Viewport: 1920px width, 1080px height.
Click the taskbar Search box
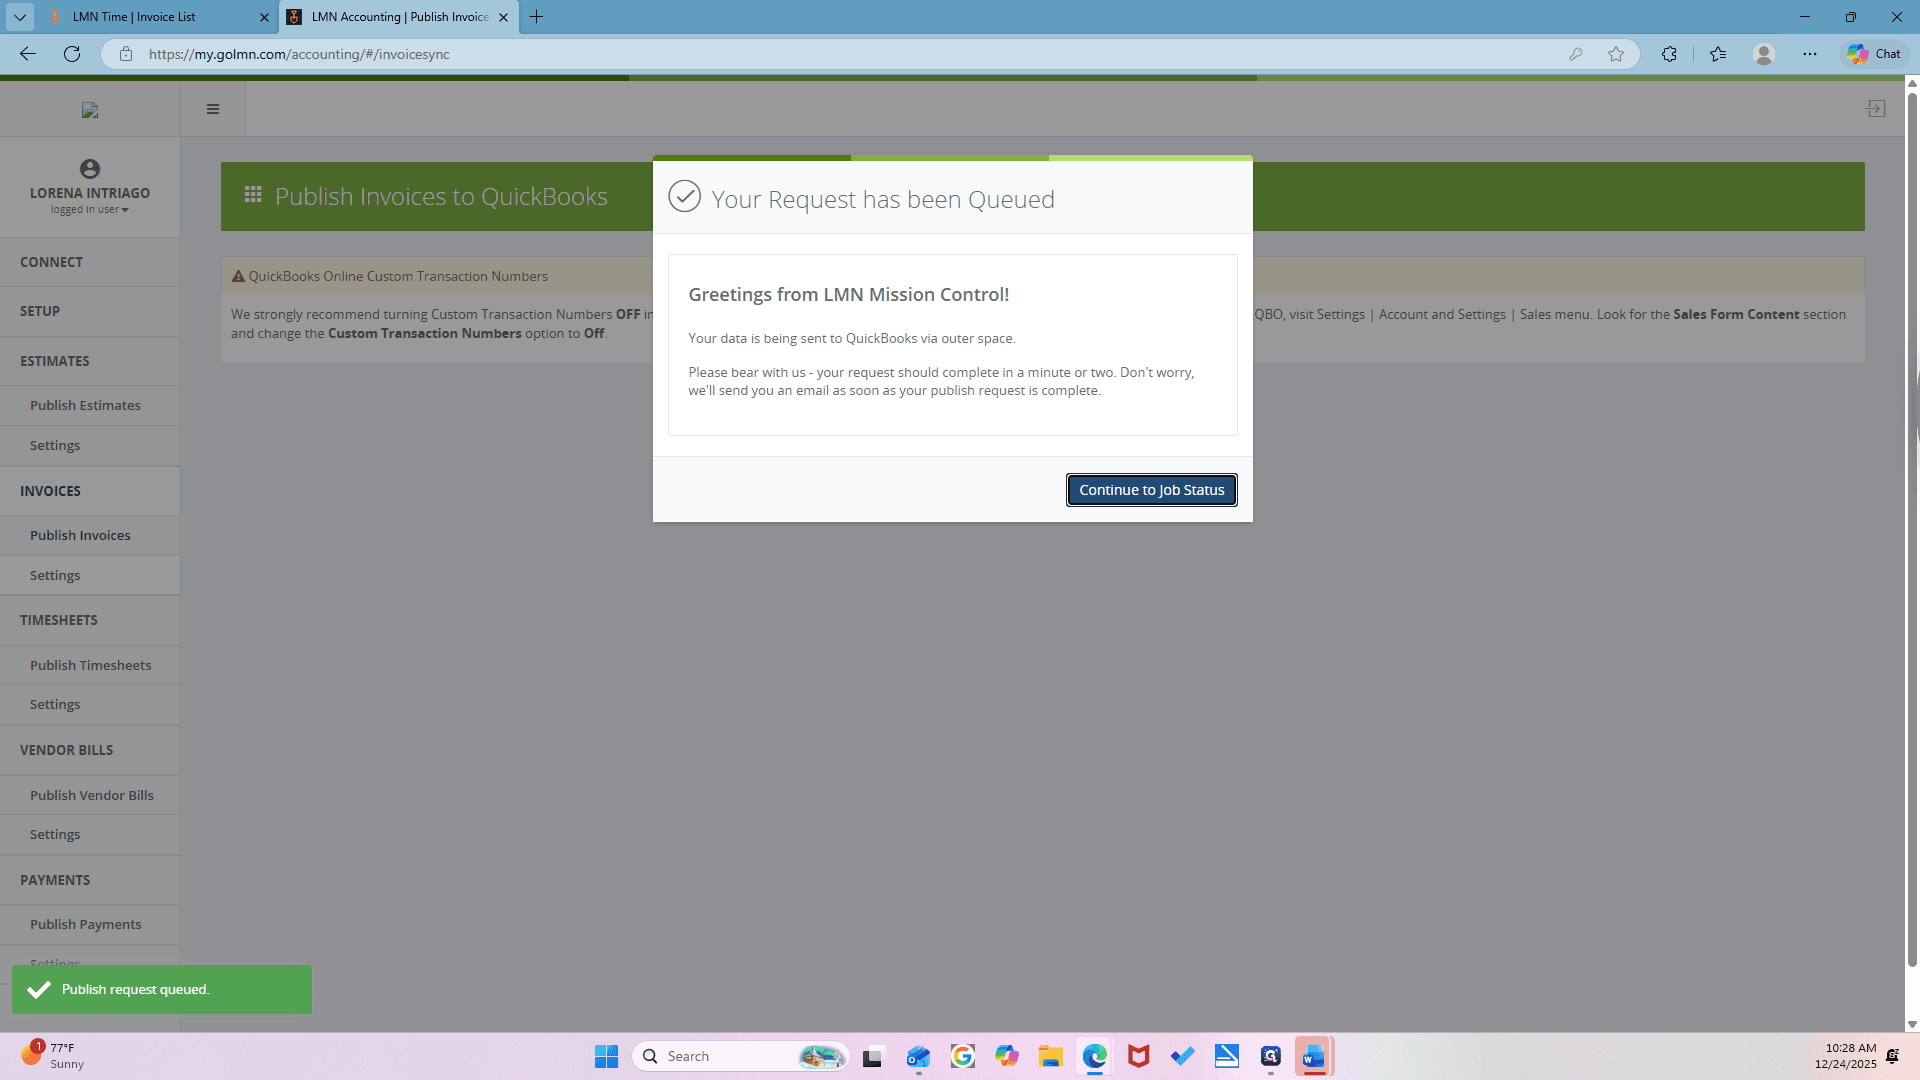coord(740,1056)
